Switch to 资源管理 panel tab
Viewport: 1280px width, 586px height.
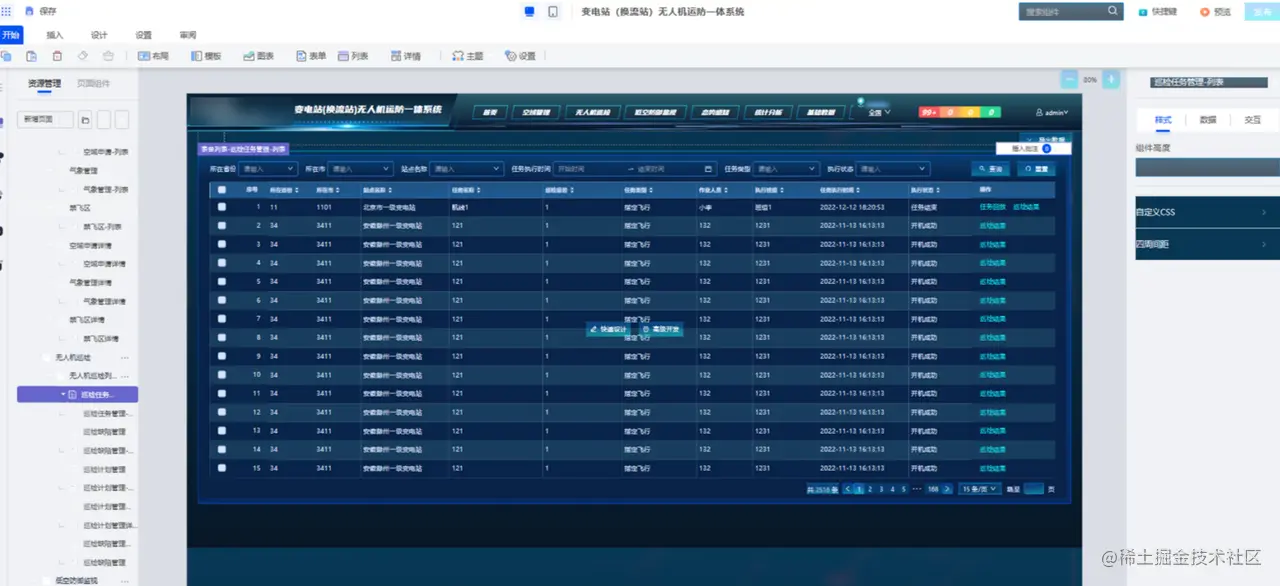click(x=44, y=83)
